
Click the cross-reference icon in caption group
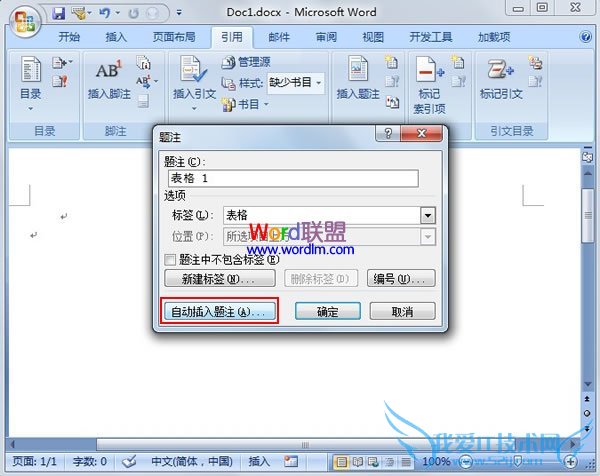392,102
